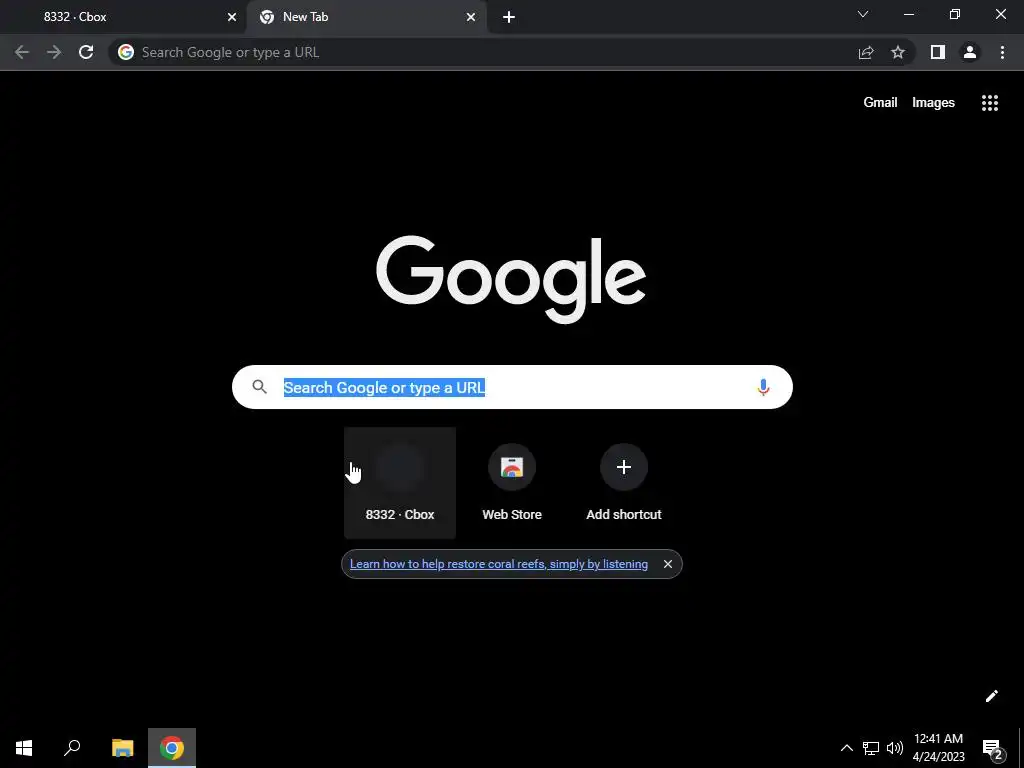Click the Chrome taskbar icon
1024x768 pixels.
click(x=172, y=748)
